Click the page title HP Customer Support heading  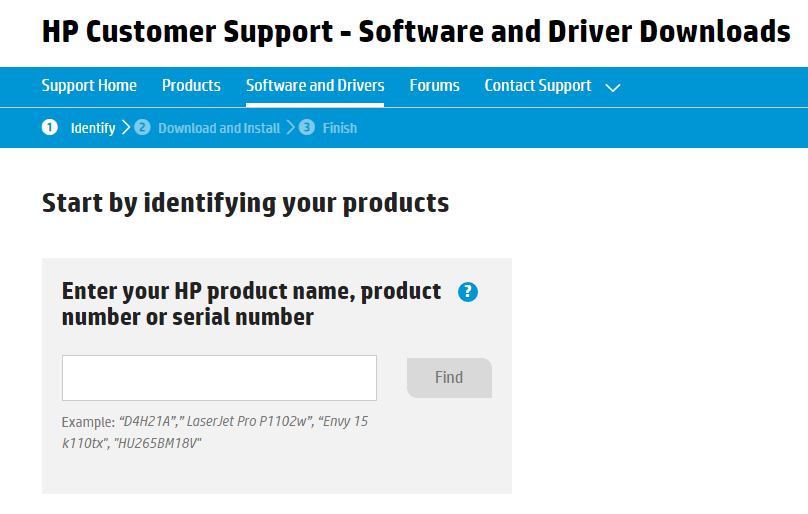click(x=416, y=32)
